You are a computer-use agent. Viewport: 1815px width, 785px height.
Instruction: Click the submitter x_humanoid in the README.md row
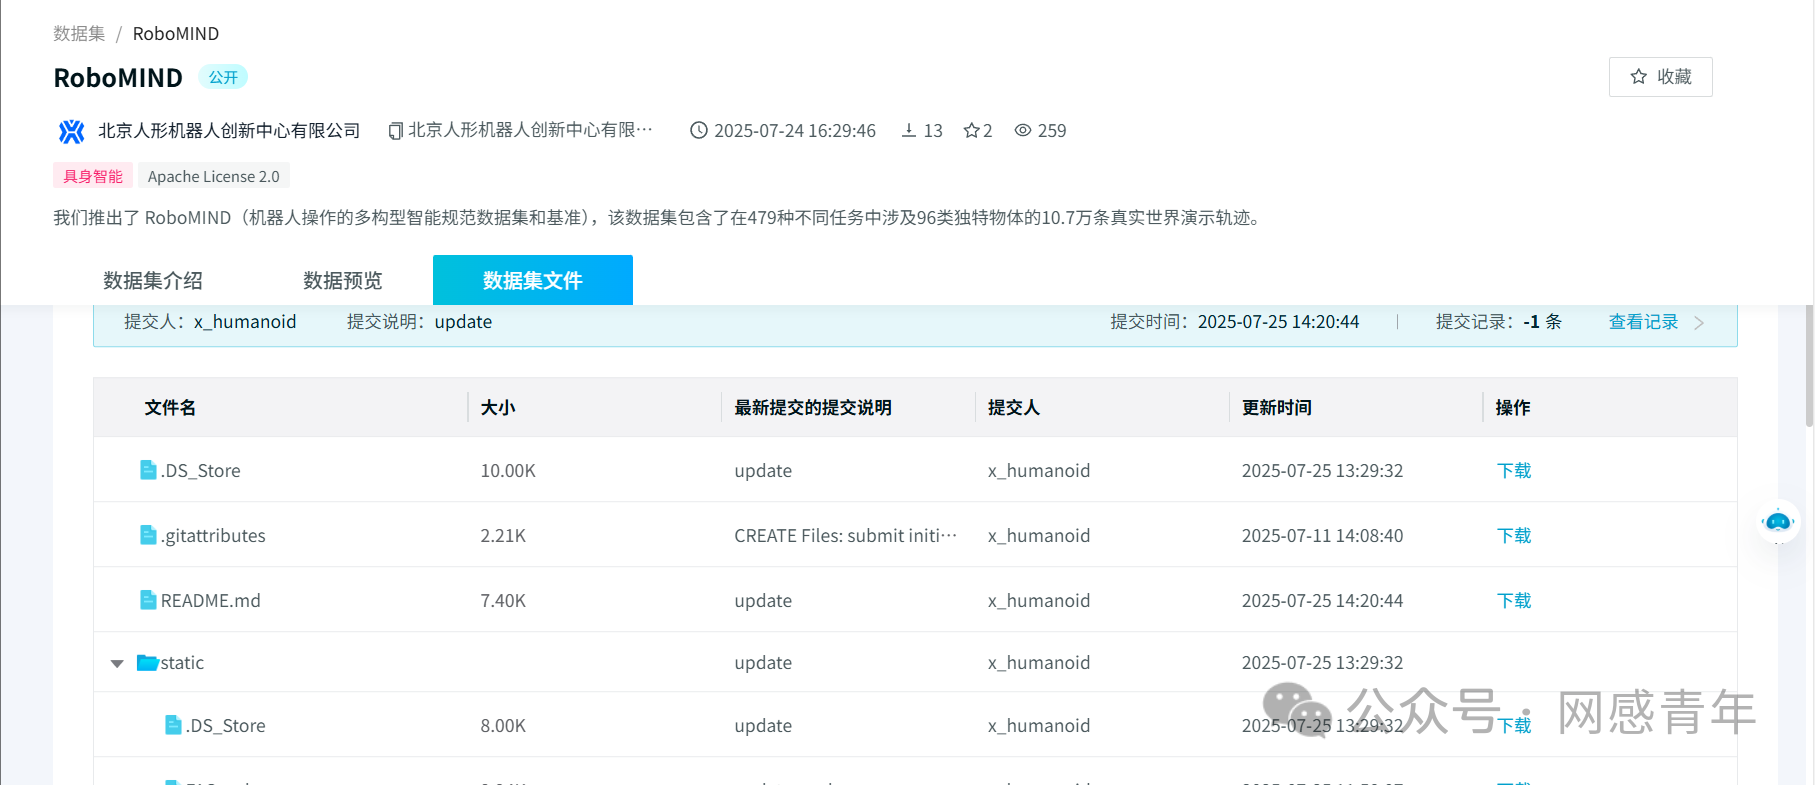click(1039, 600)
